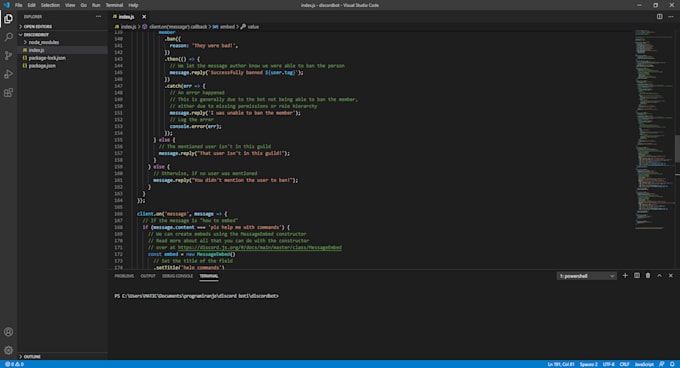Click the feedback icon in status bar
The height and width of the screenshot is (368, 680).
click(x=661, y=364)
